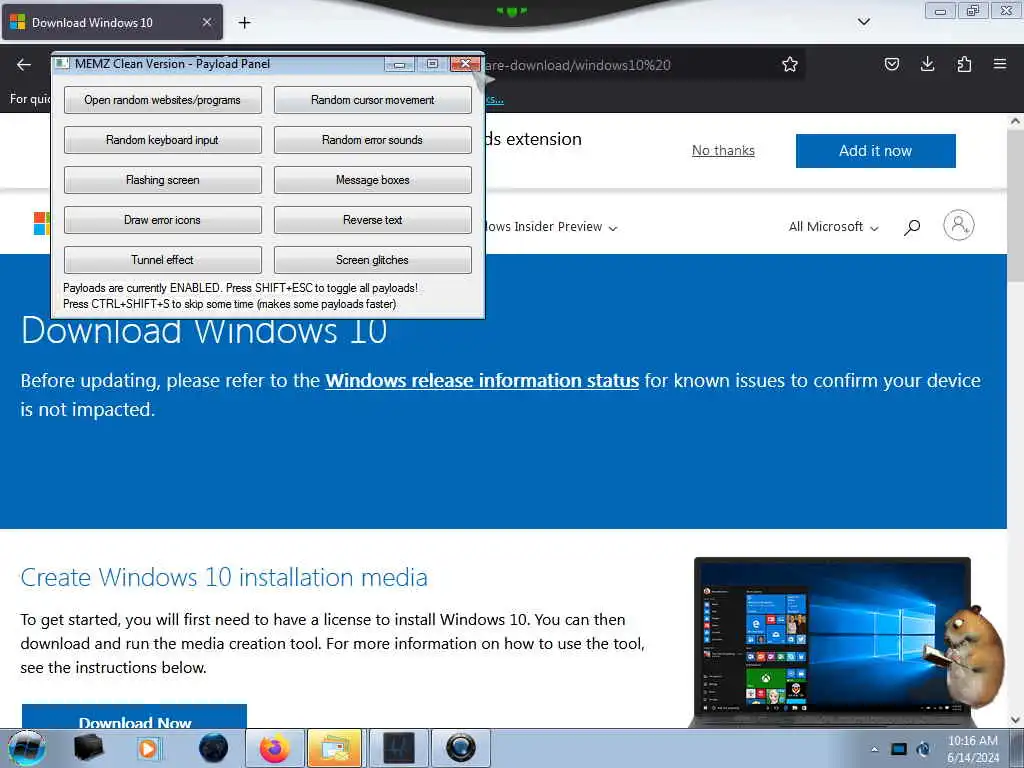This screenshot has width=1024, height=768.
Task: Open the Windows Start orb
Action: (27, 748)
